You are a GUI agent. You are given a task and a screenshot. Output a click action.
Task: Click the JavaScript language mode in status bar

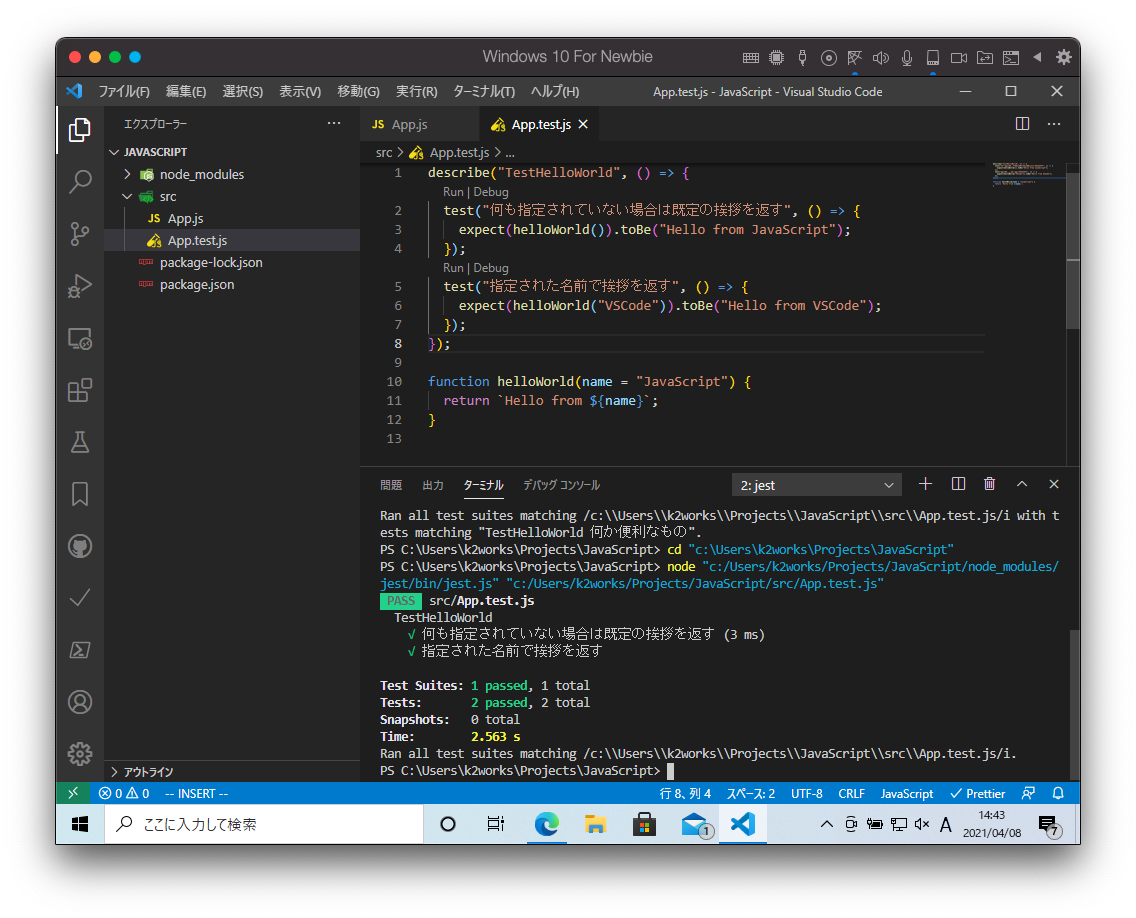906,793
